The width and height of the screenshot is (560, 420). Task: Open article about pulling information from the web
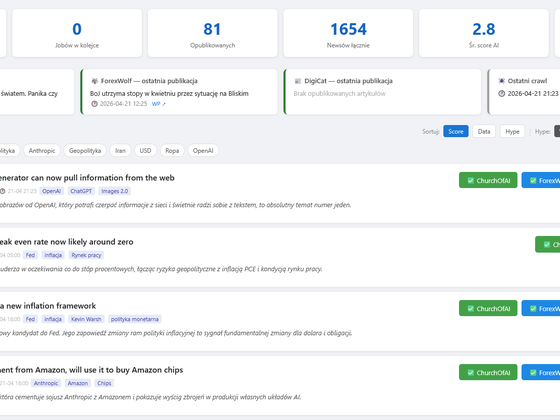(x=87, y=178)
